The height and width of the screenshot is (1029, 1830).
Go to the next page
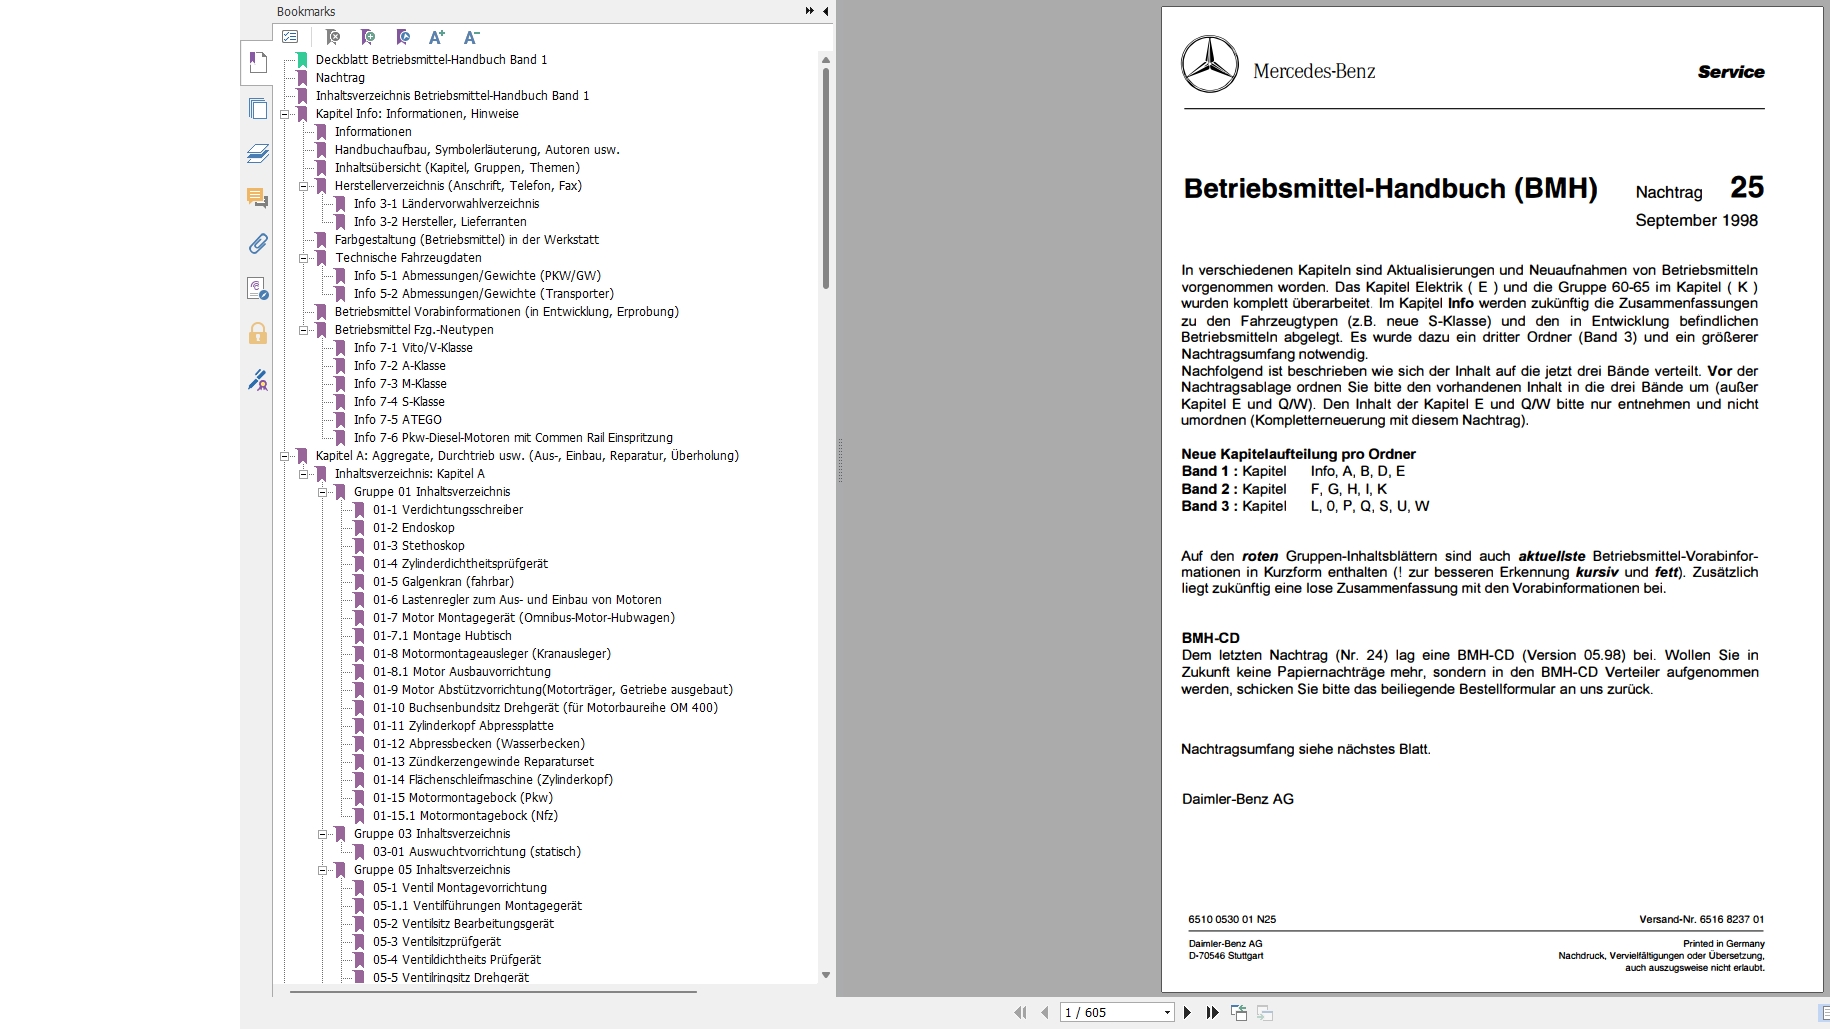pyautogui.click(x=1187, y=1013)
